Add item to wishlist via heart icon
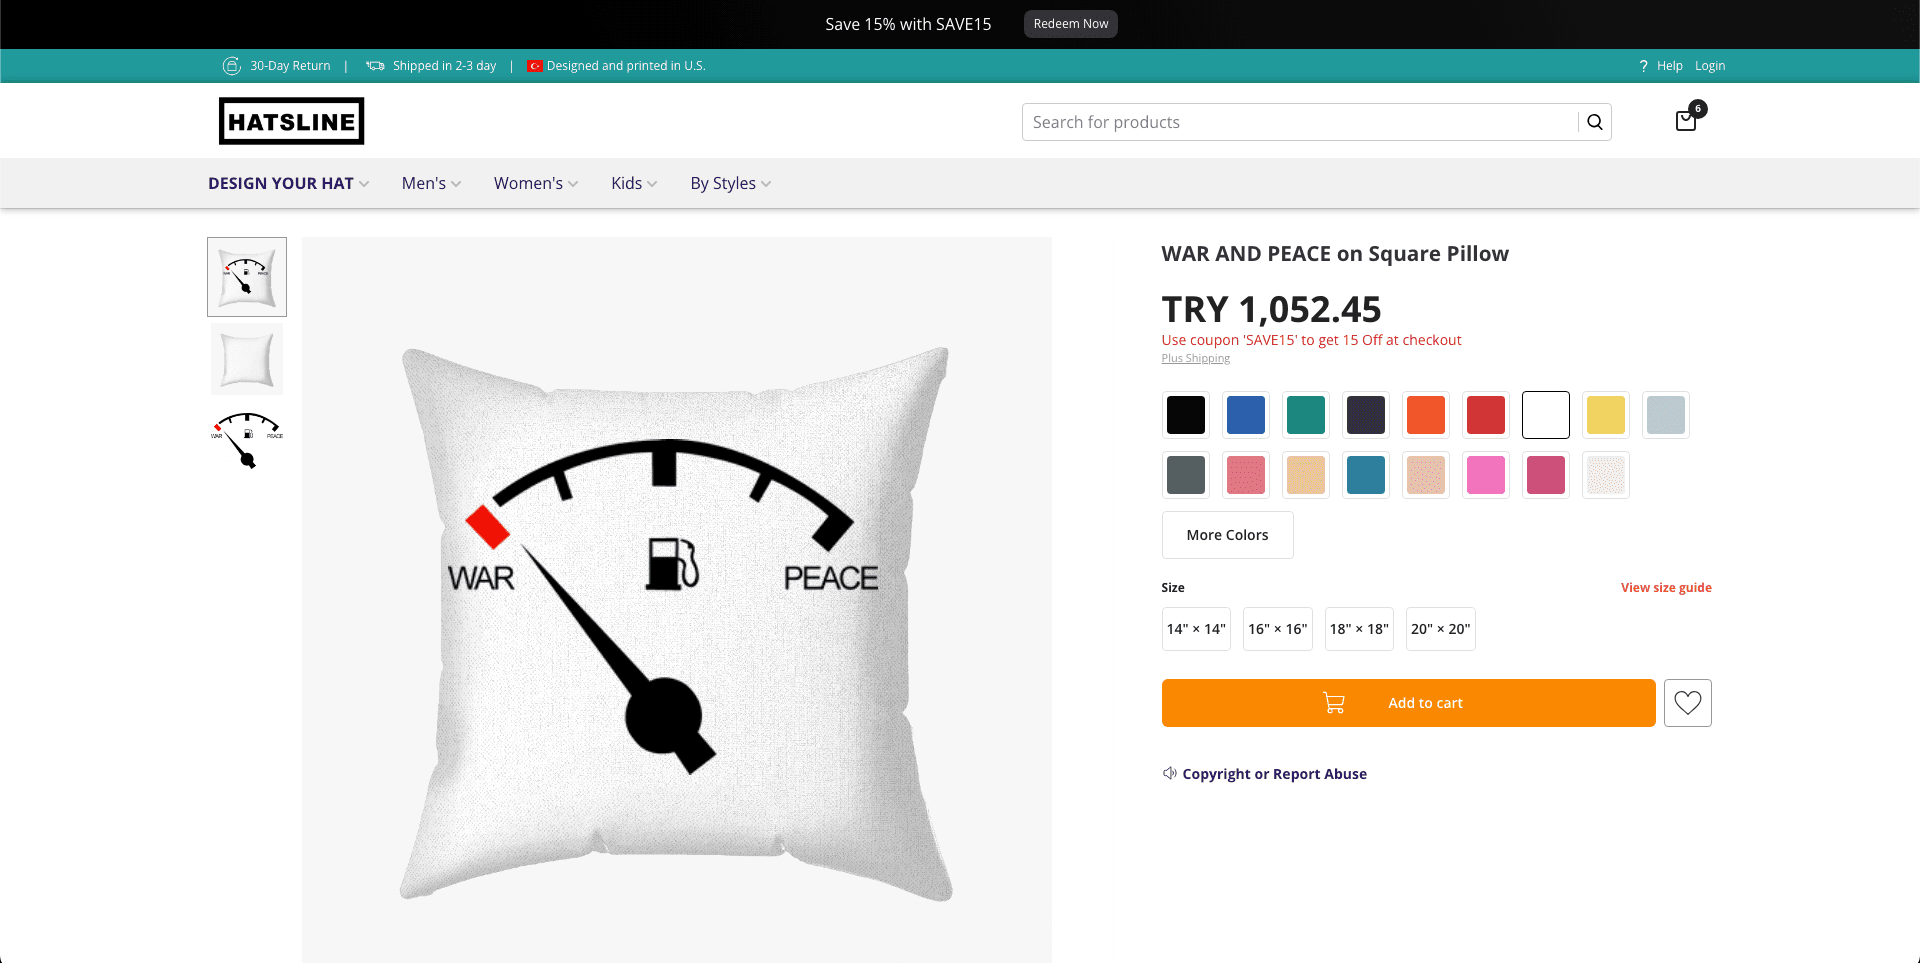The image size is (1920, 963). tap(1687, 702)
